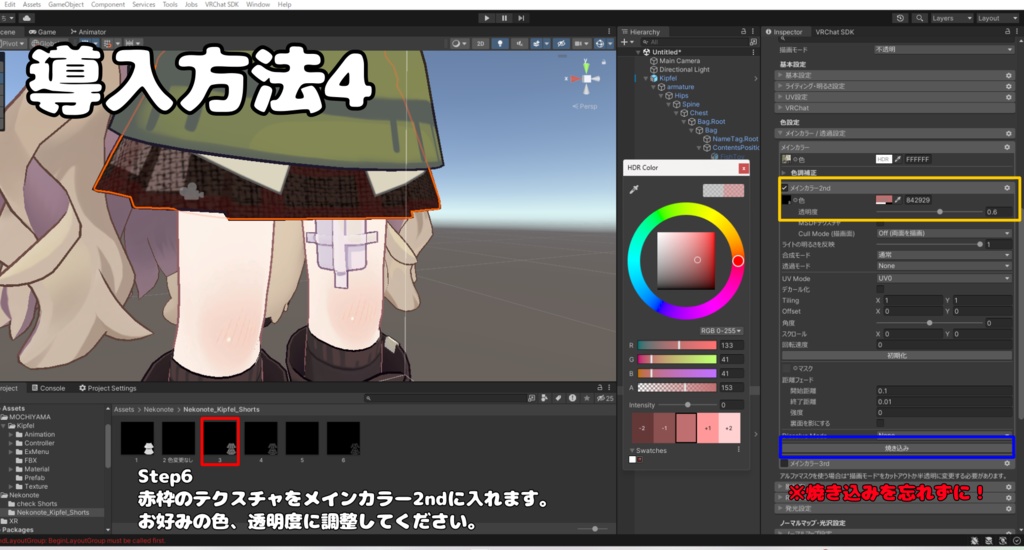Image resolution: width=1024 pixels, height=550 pixels.
Task: Open the 合成モード dropdown (通常)
Action: pyautogui.click(x=944, y=255)
